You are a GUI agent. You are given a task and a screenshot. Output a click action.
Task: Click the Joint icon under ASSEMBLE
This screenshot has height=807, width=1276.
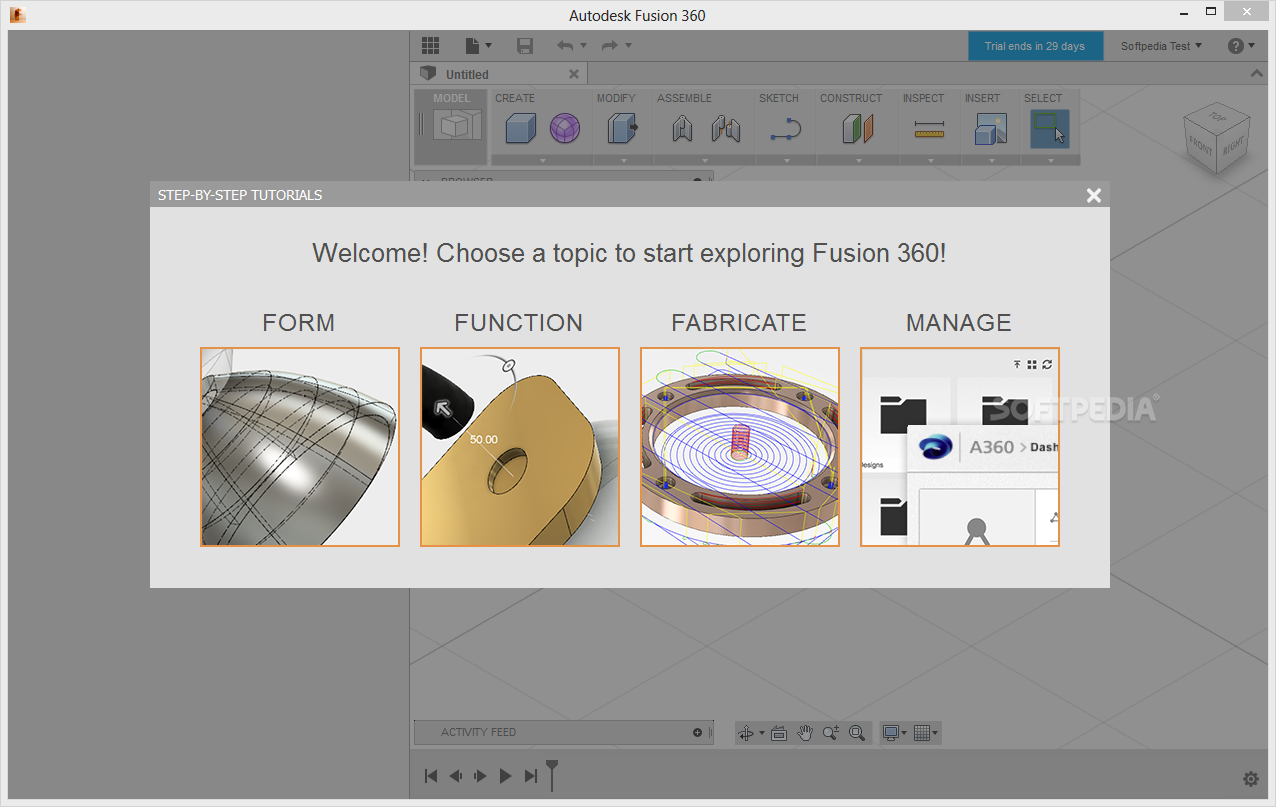(726, 129)
